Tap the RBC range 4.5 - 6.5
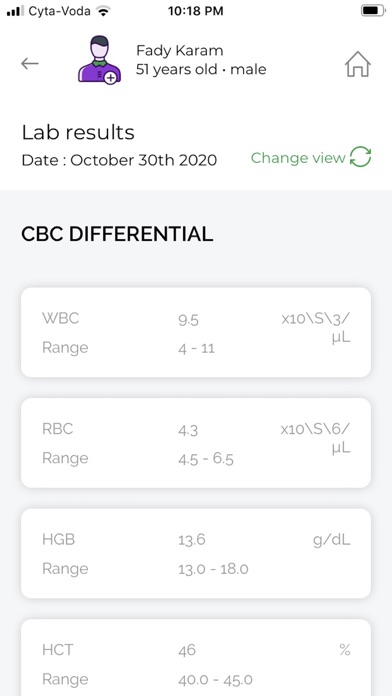Viewport: 392px width, 696px height. point(206,459)
